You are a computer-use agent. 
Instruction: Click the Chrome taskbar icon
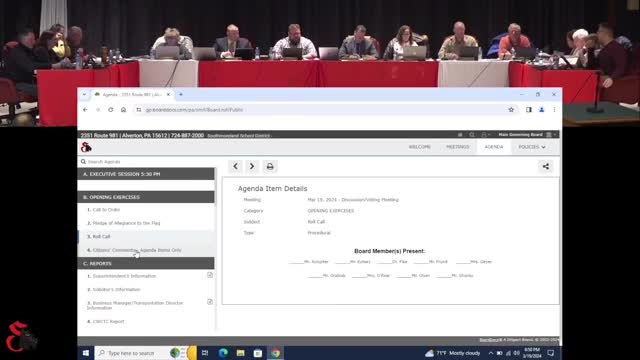pyautogui.click(x=276, y=353)
